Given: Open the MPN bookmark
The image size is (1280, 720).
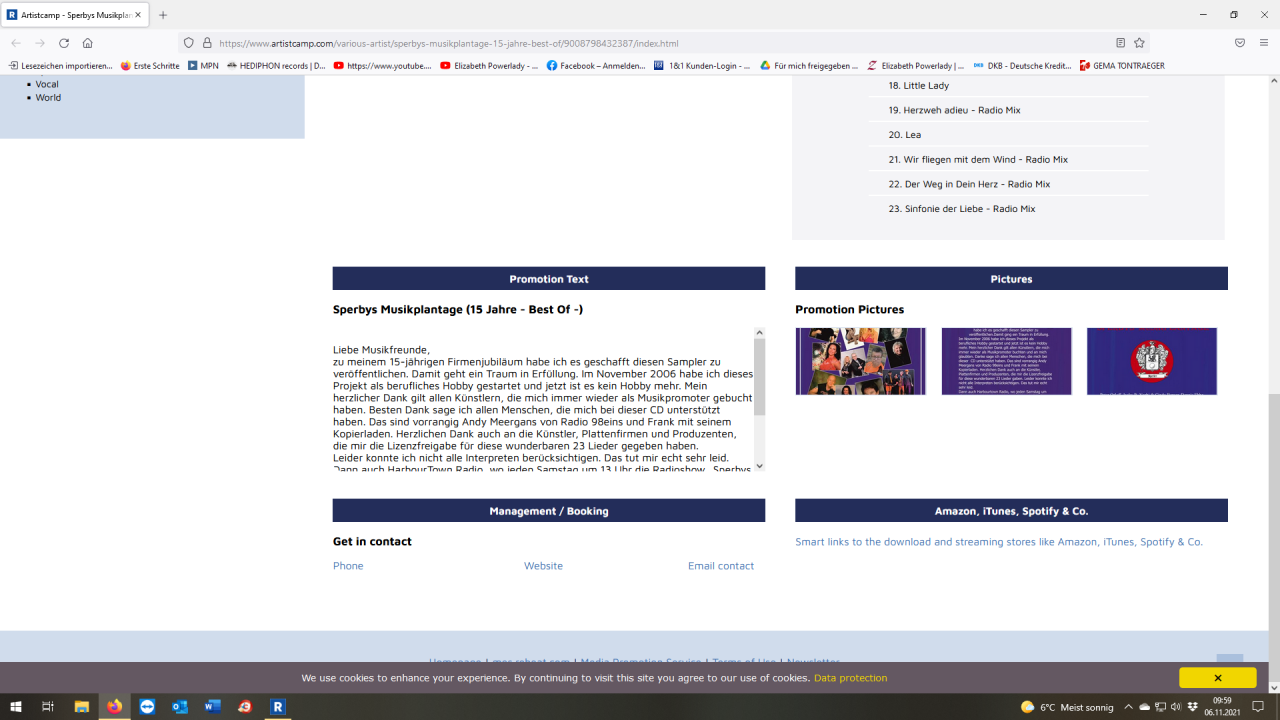Looking at the screenshot, I should (x=203, y=66).
